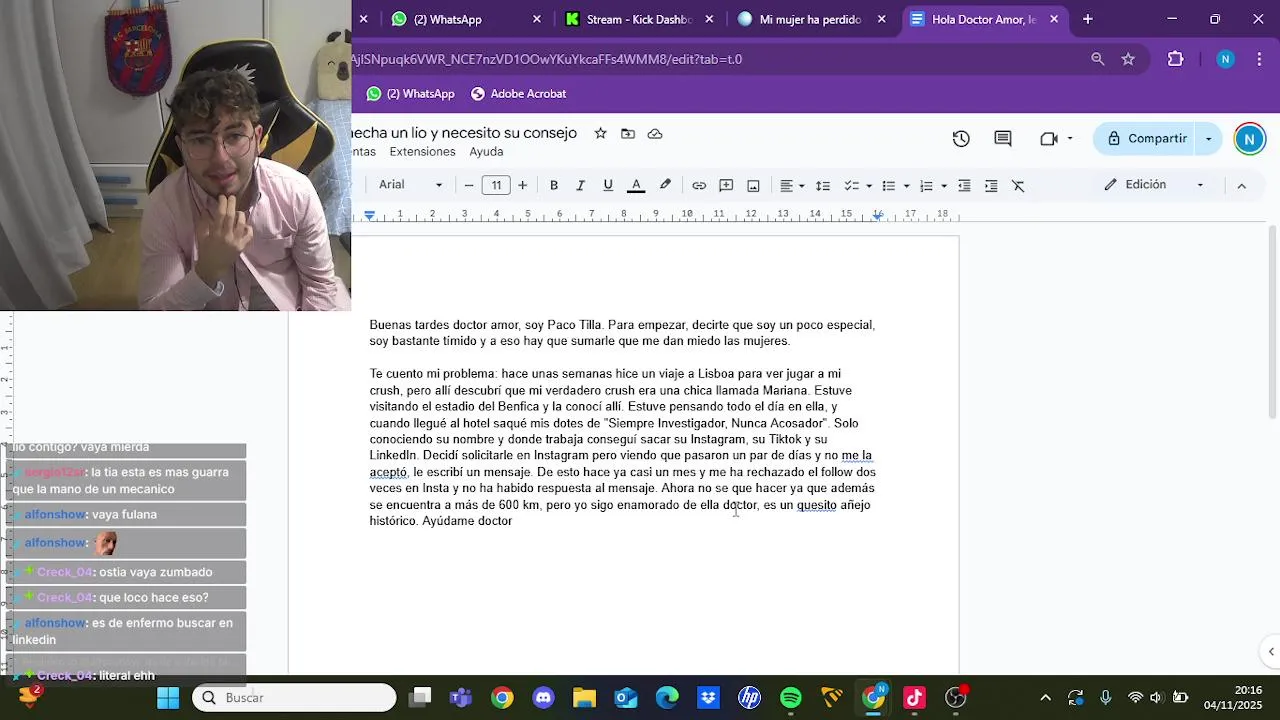Zoom the page with the magnifier icon

coord(1097,59)
